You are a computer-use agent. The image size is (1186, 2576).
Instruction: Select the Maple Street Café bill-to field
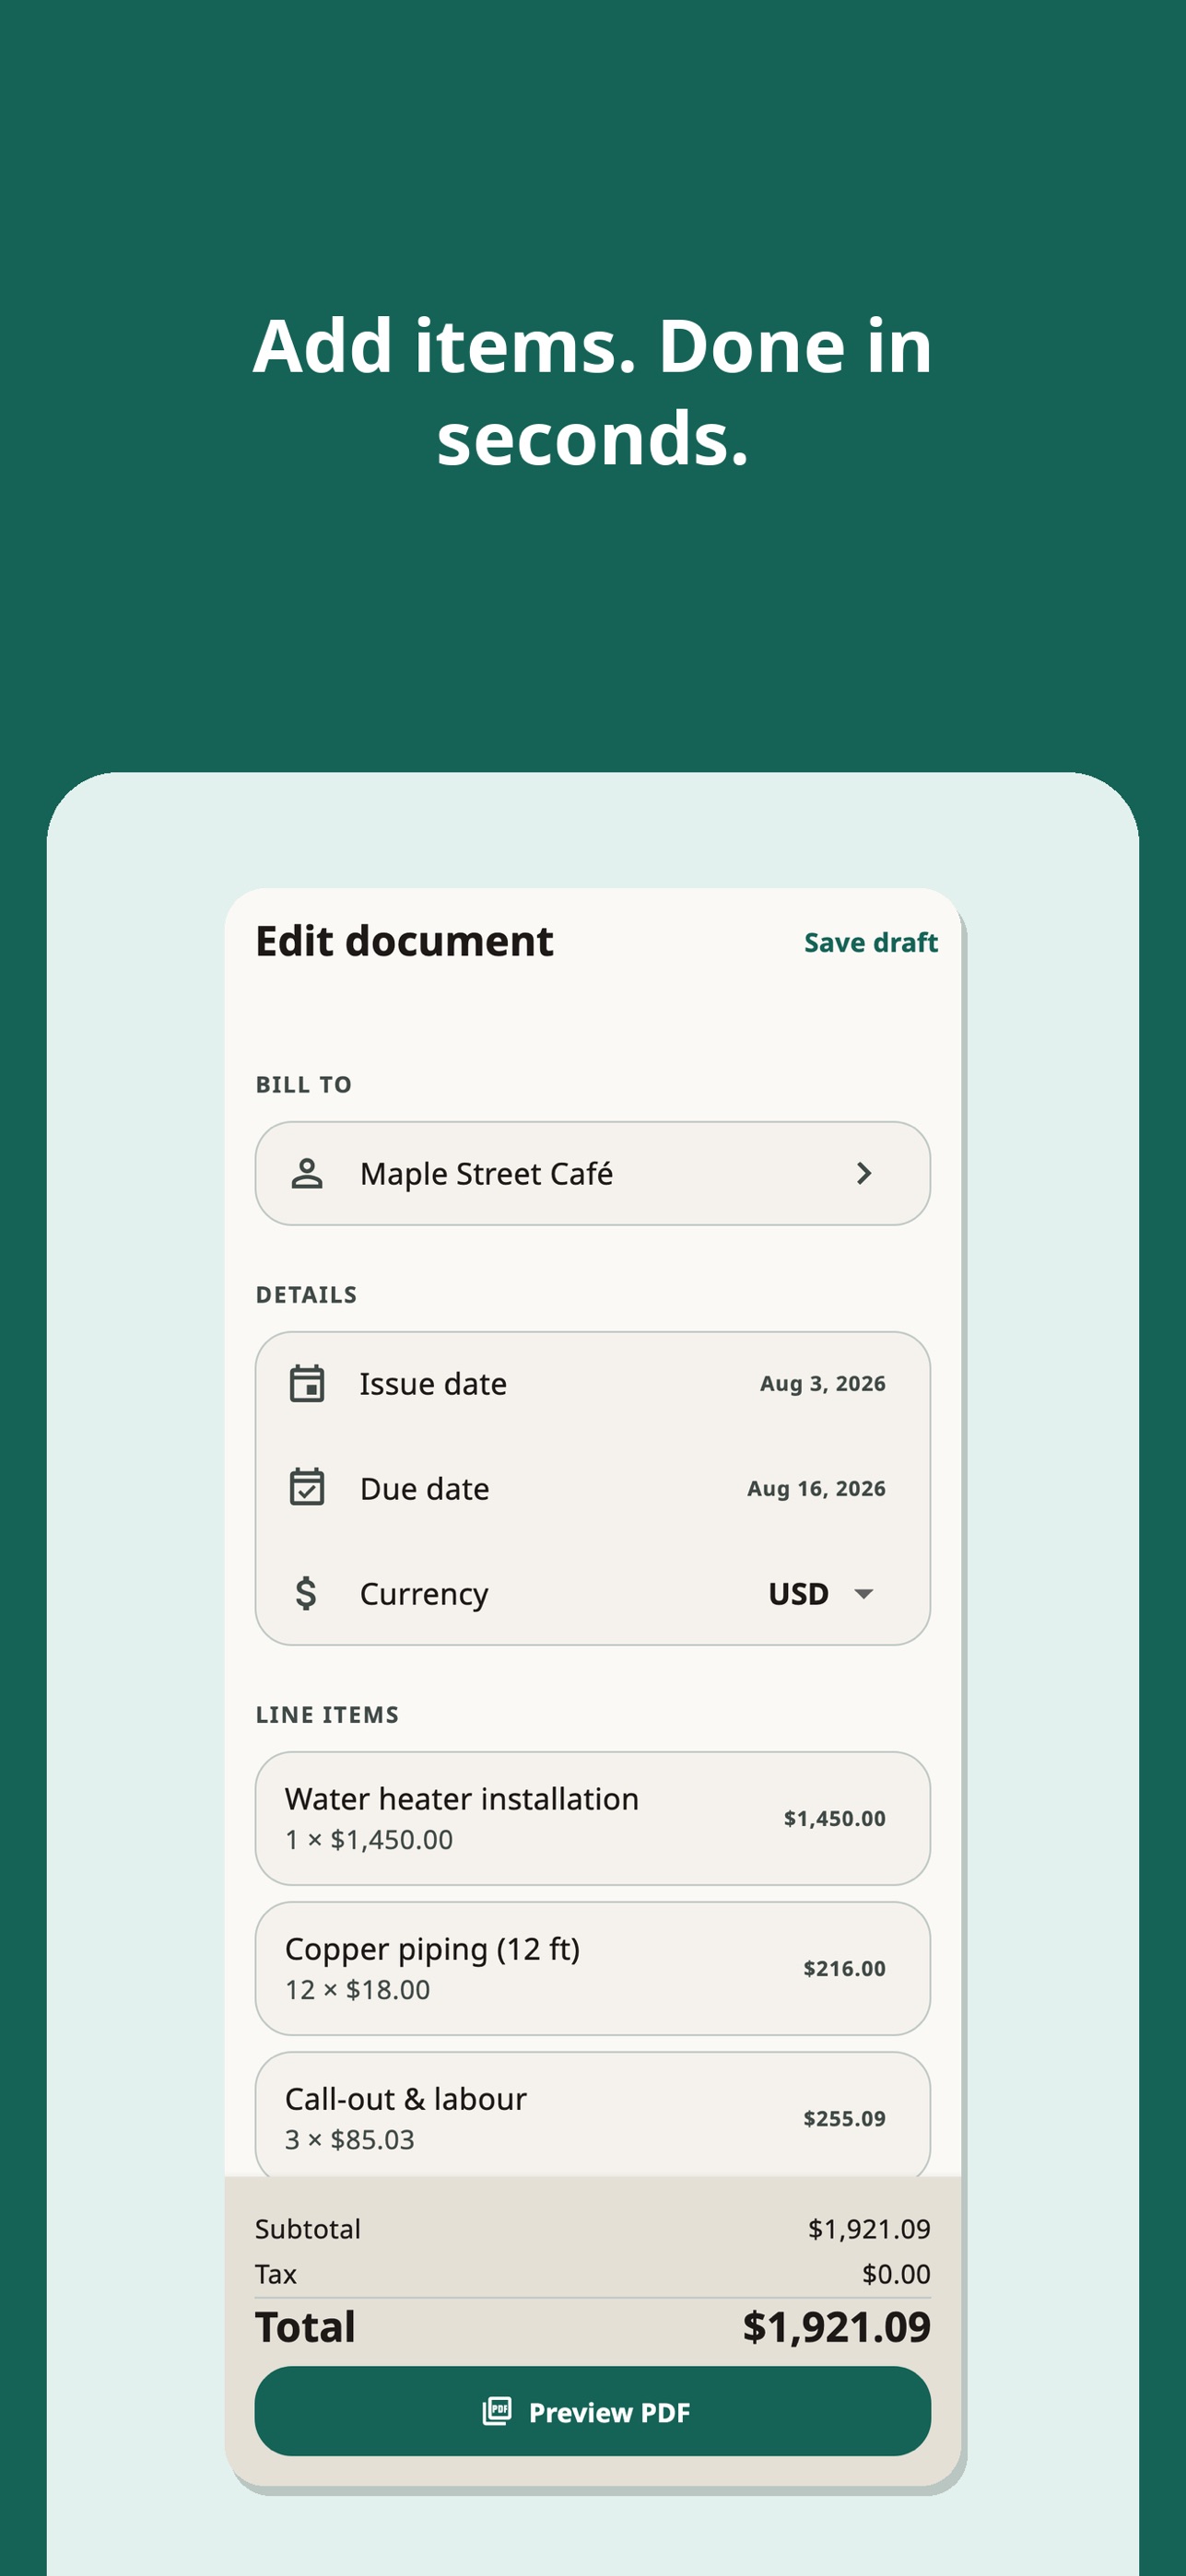[593, 1173]
